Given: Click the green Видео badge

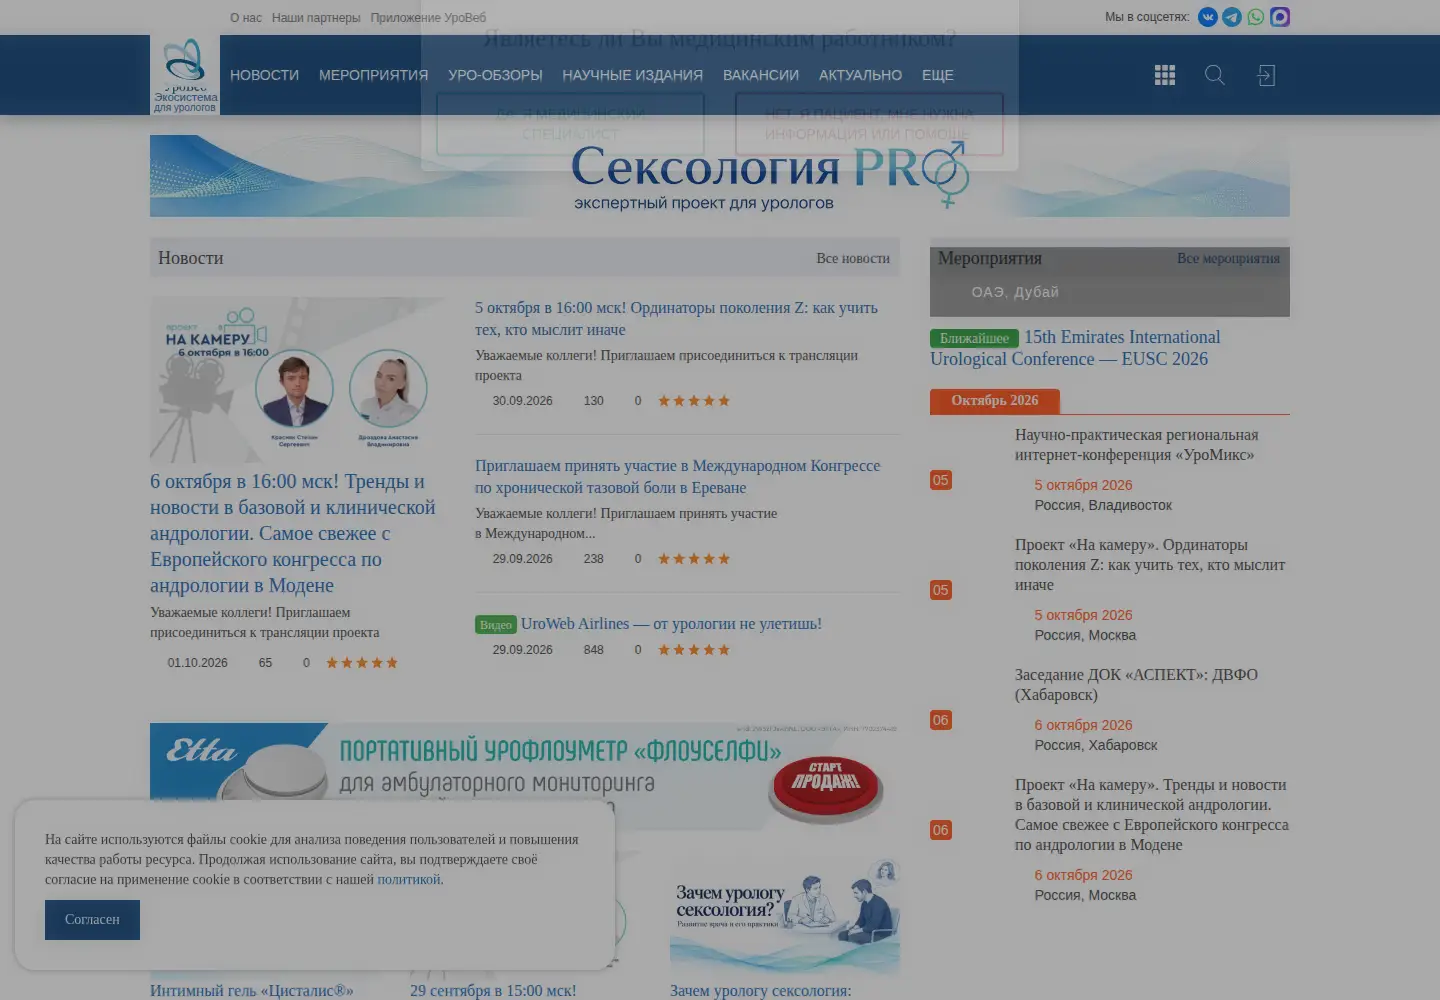Looking at the screenshot, I should point(496,625).
